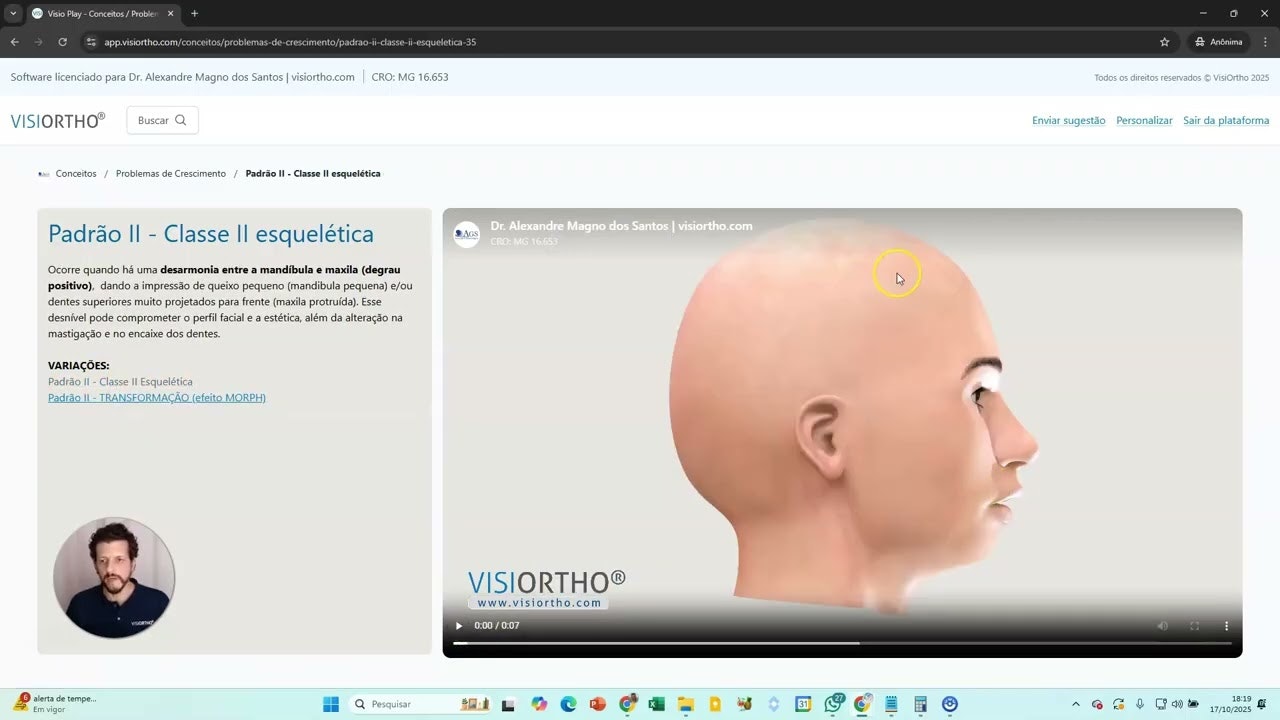Select the Visio Play browser tab

102,13
